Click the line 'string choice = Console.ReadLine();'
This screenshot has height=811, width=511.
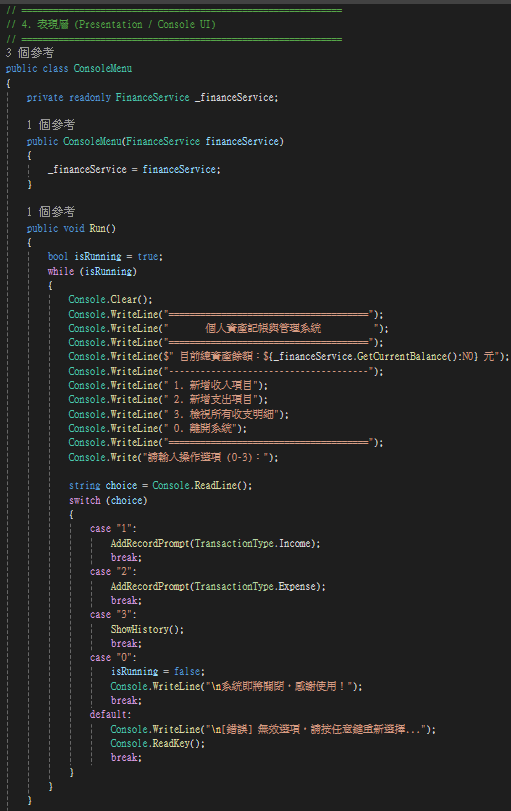click(x=160, y=485)
